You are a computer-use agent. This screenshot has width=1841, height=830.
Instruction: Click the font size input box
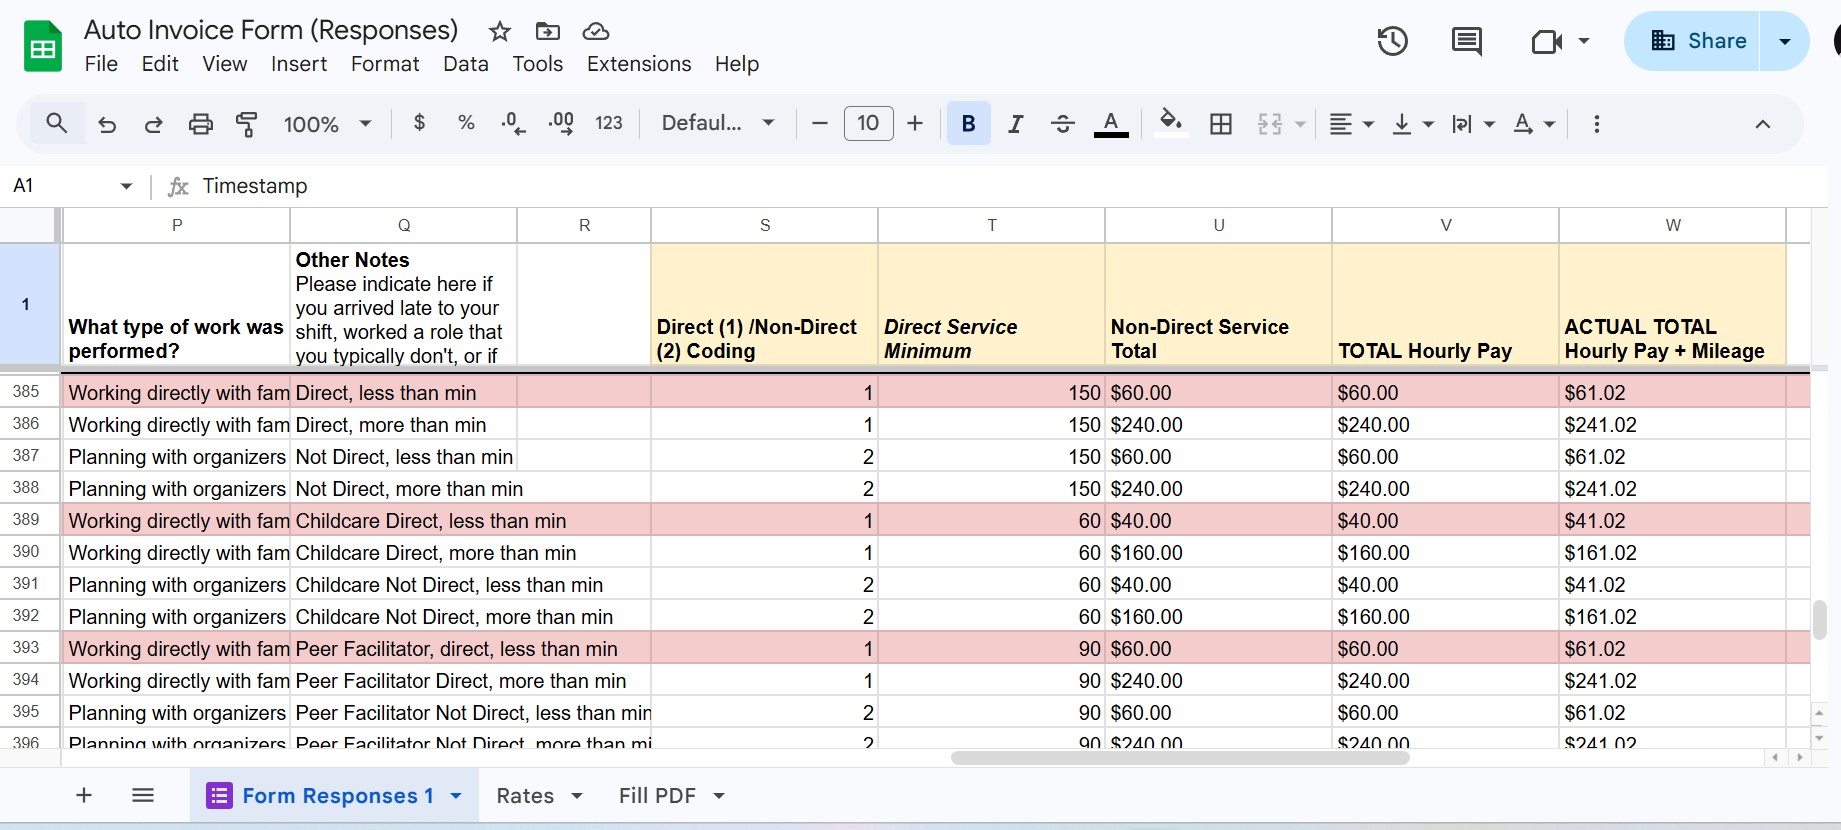pyautogui.click(x=868, y=123)
